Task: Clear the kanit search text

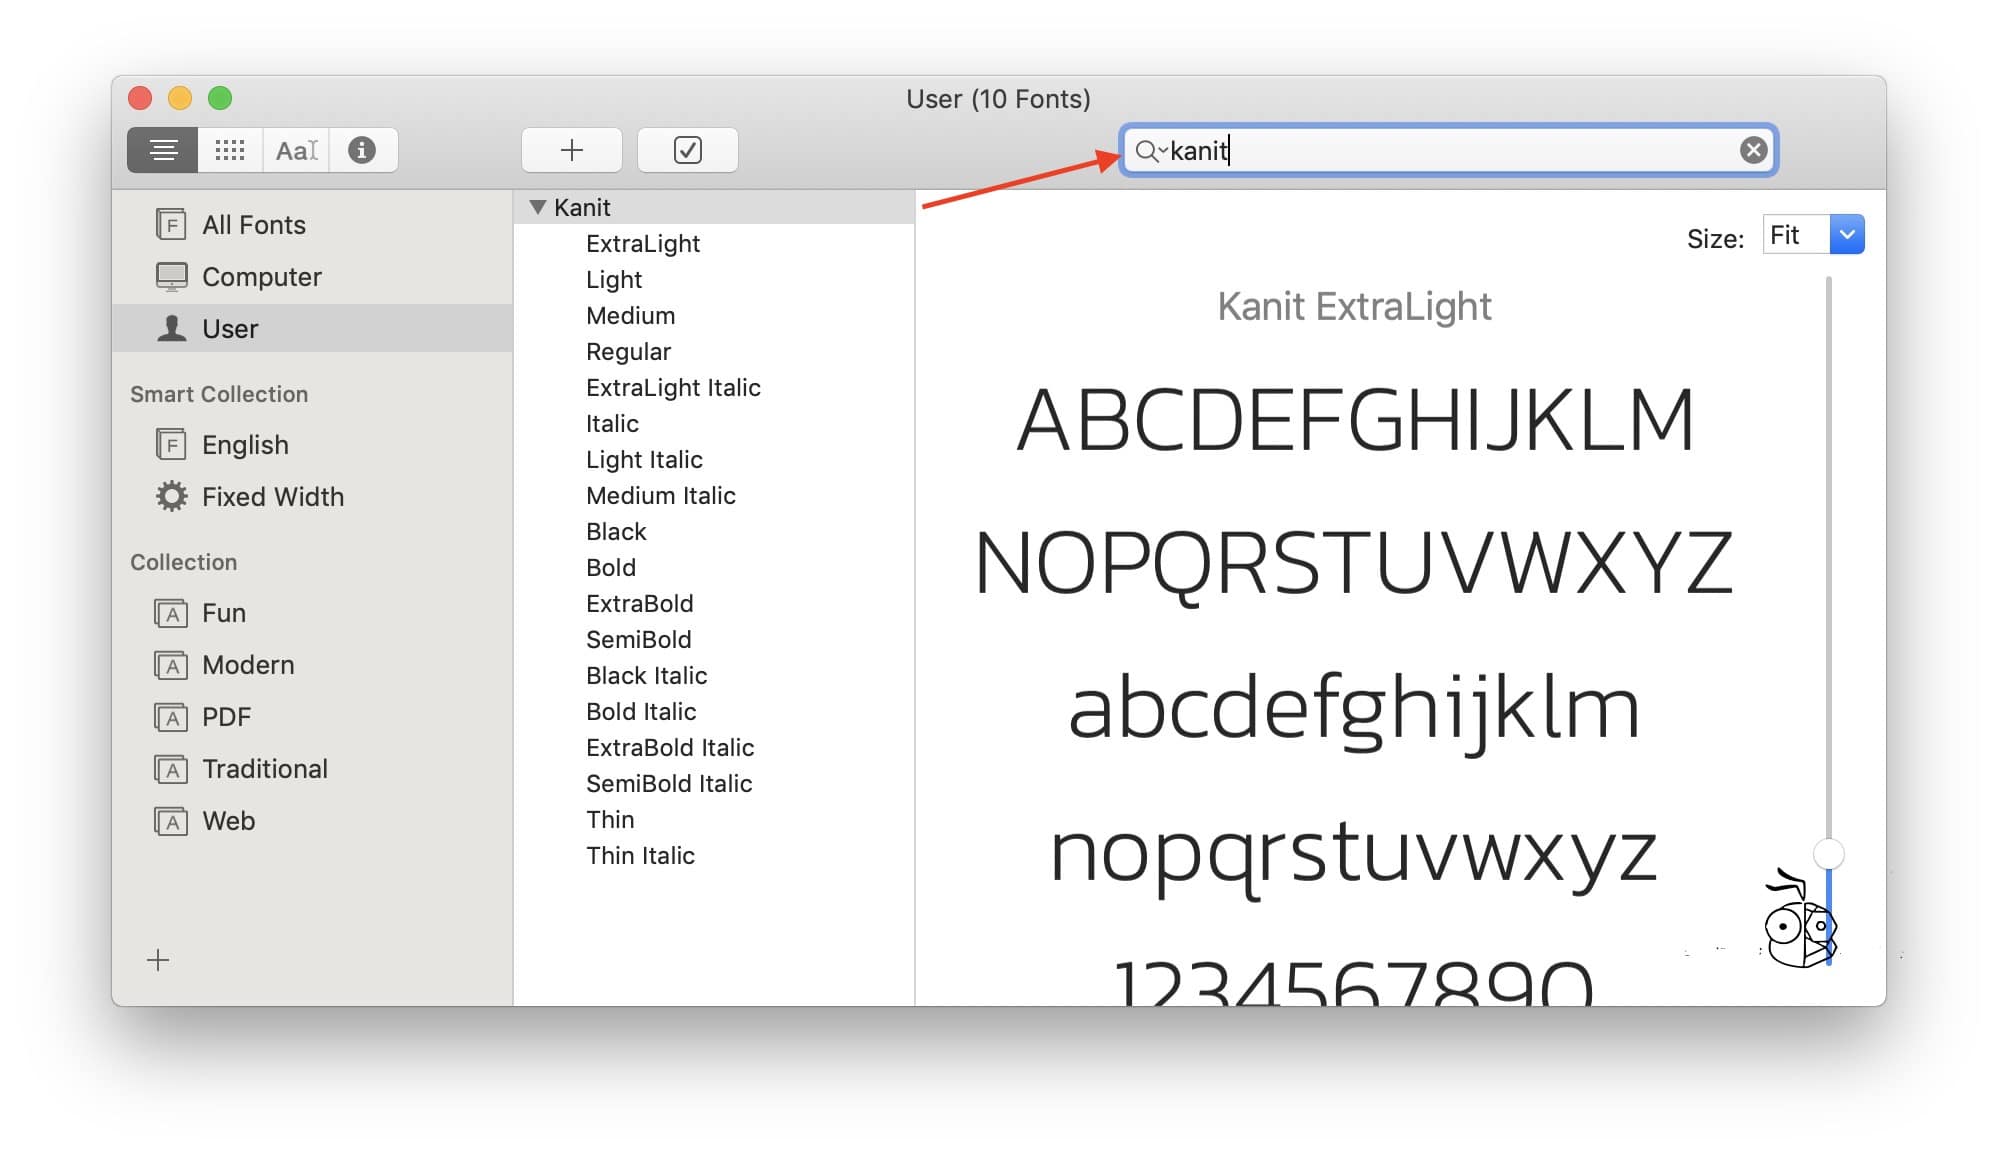Action: tap(1752, 150)
